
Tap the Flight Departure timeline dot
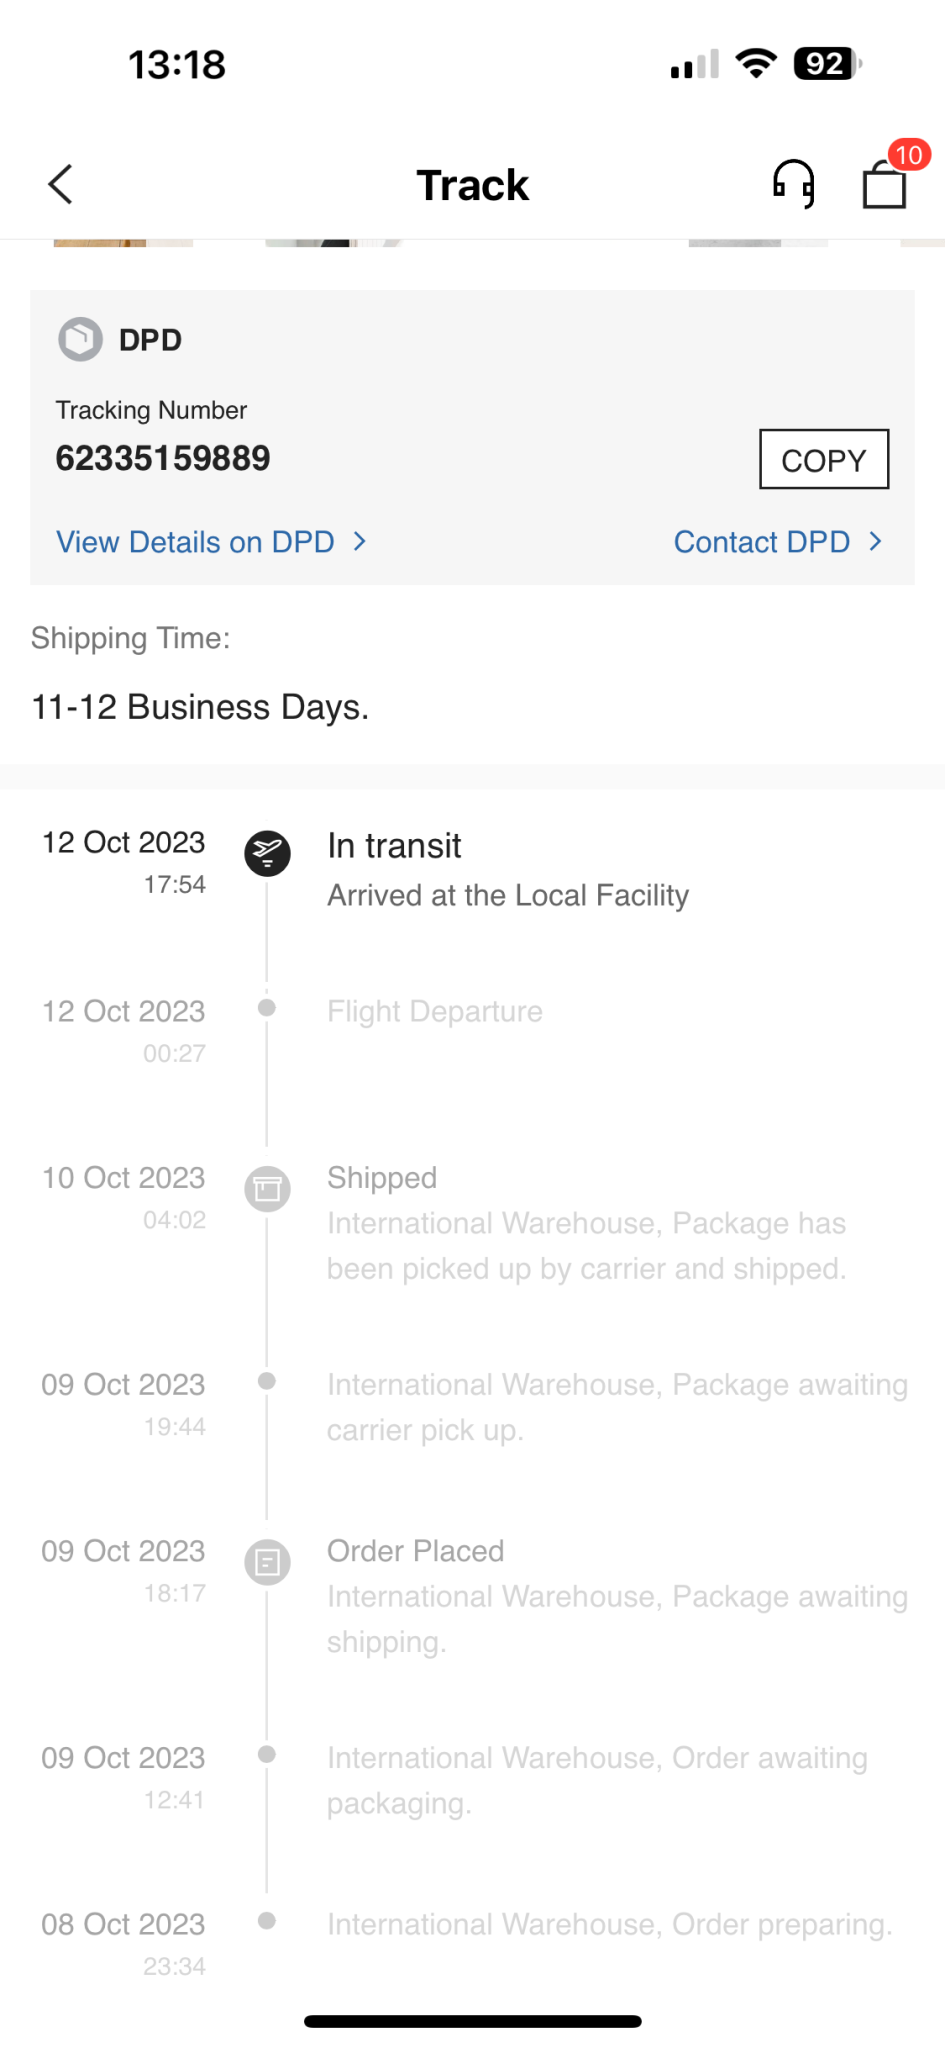[x=267, y=1008]
